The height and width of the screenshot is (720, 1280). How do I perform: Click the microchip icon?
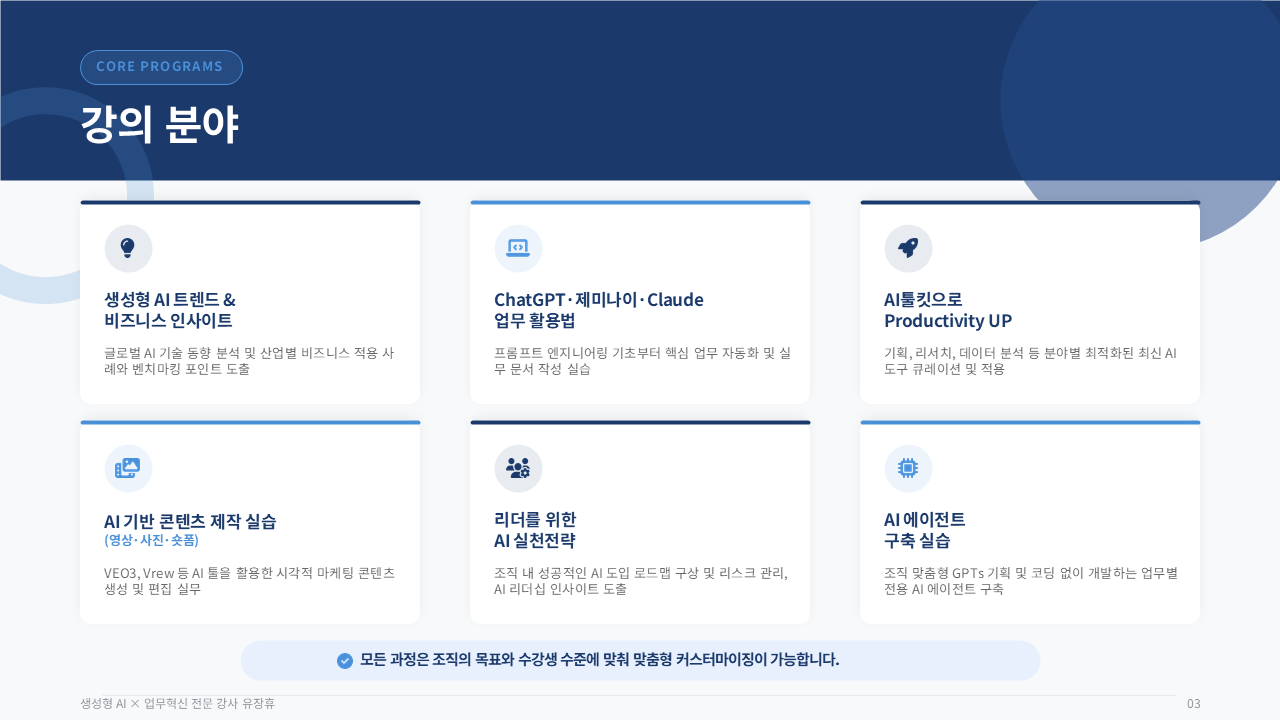point(908,468)
